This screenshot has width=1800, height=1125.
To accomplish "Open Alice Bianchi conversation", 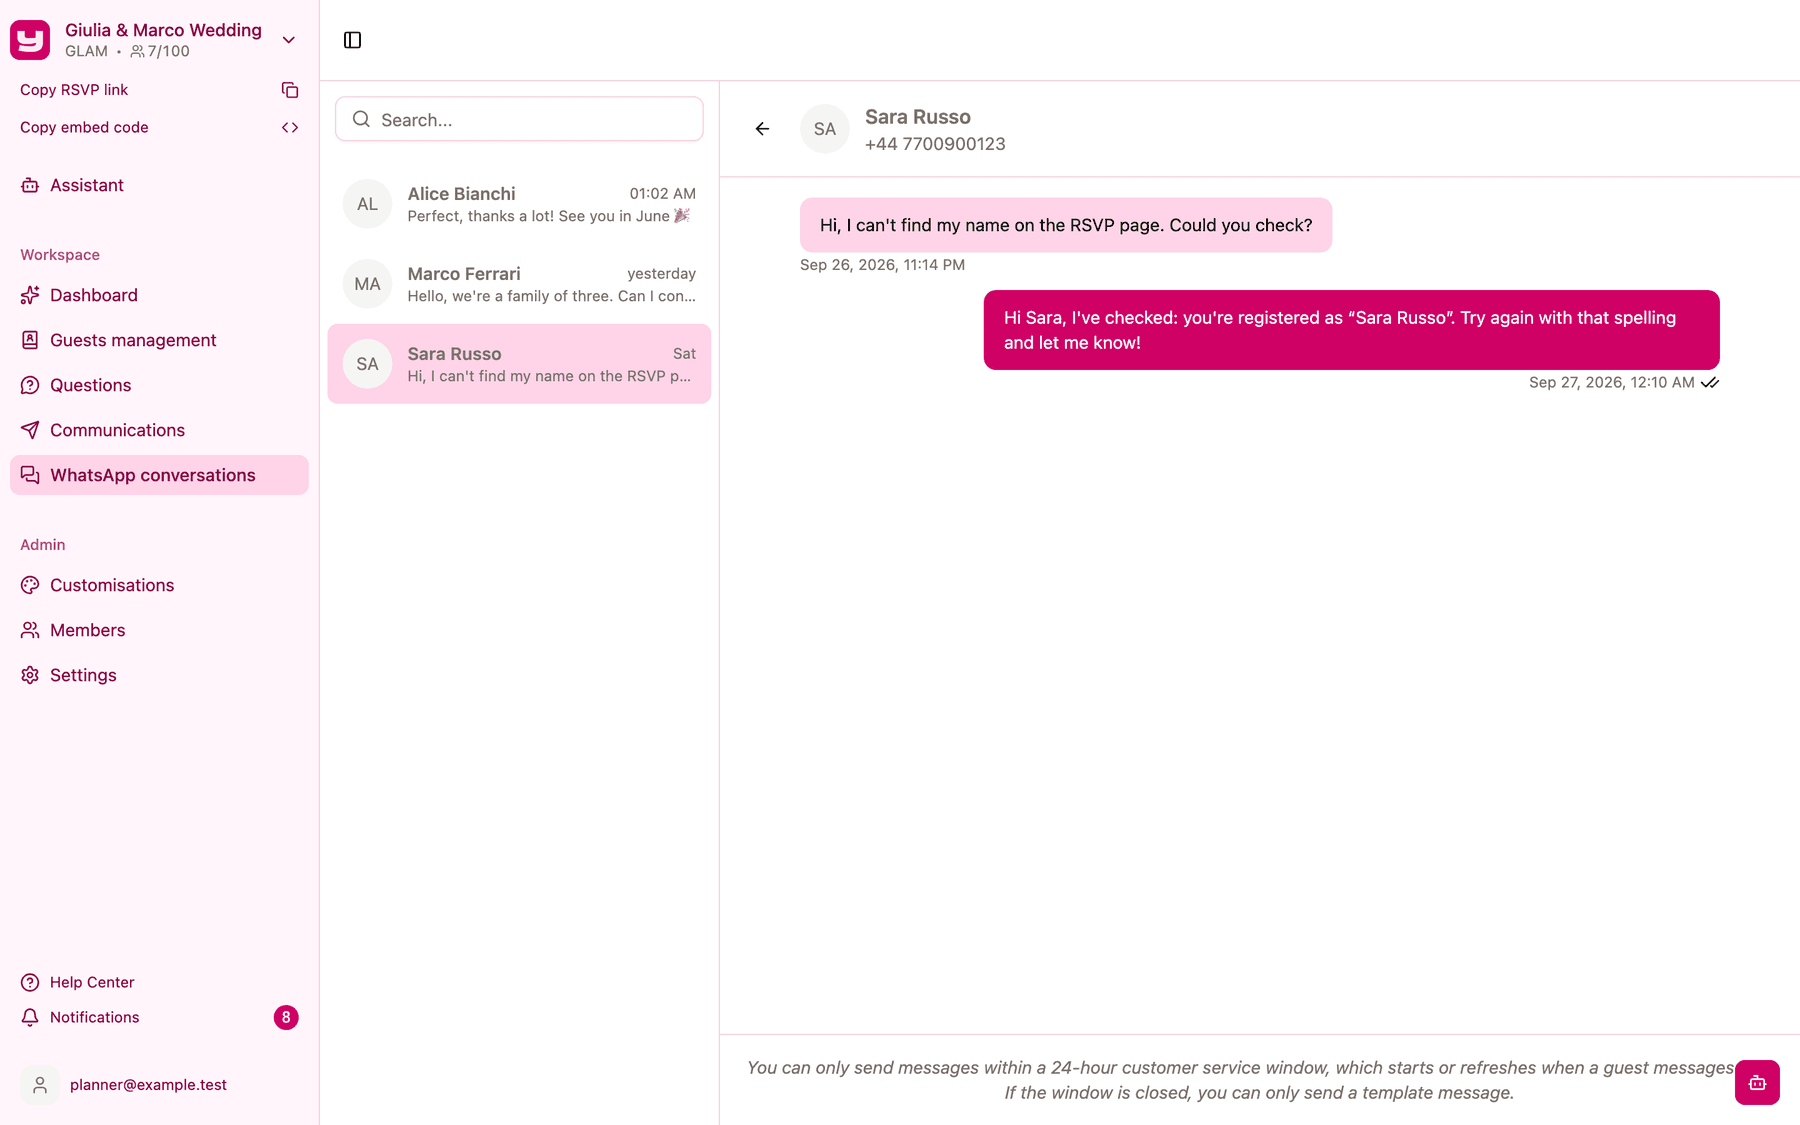I will [x=519, y=204].
